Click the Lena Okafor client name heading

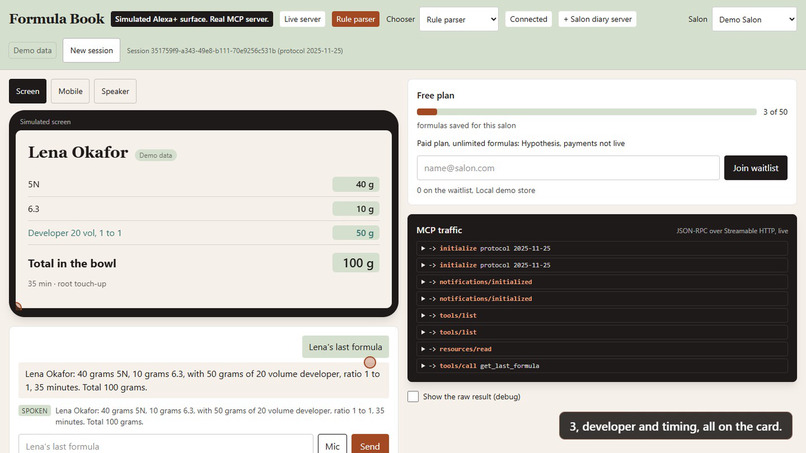point(78,152)
